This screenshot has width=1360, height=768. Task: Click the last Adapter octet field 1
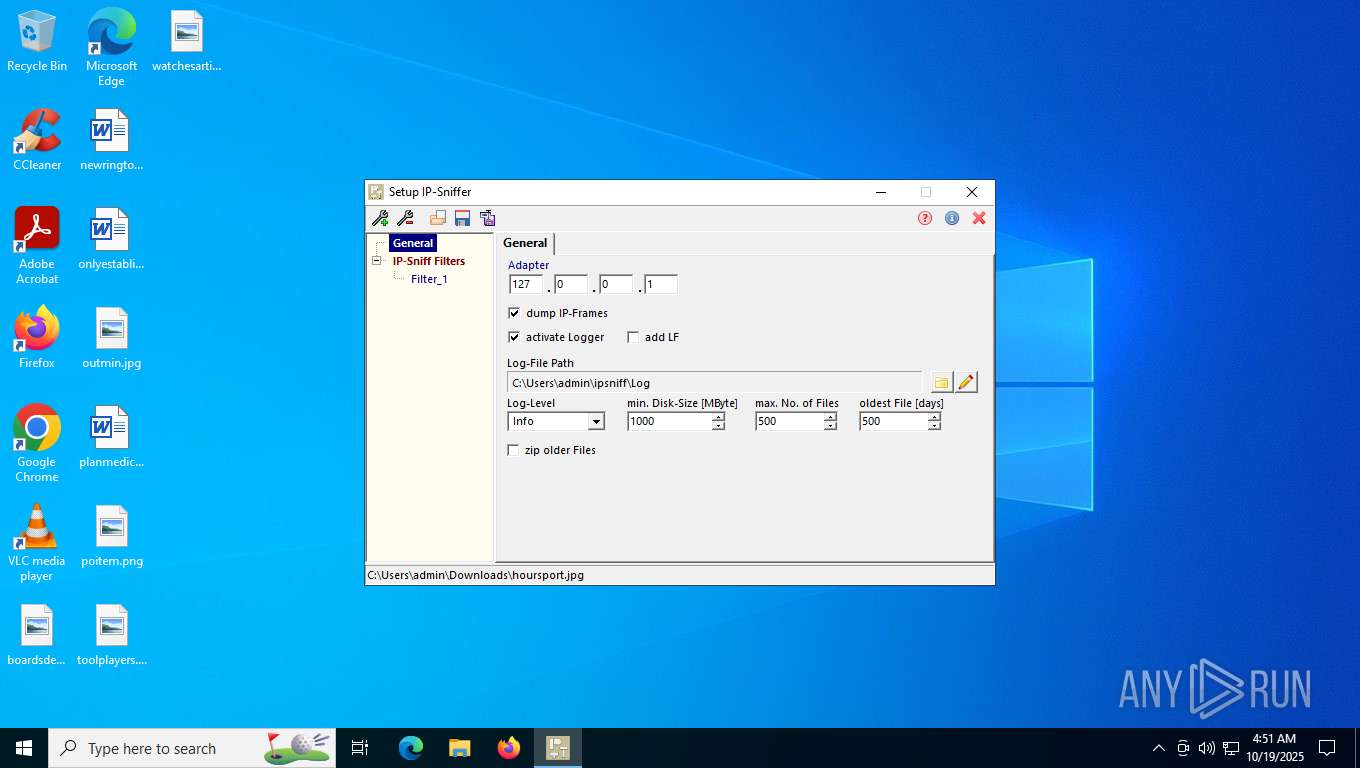coord(661,284)
